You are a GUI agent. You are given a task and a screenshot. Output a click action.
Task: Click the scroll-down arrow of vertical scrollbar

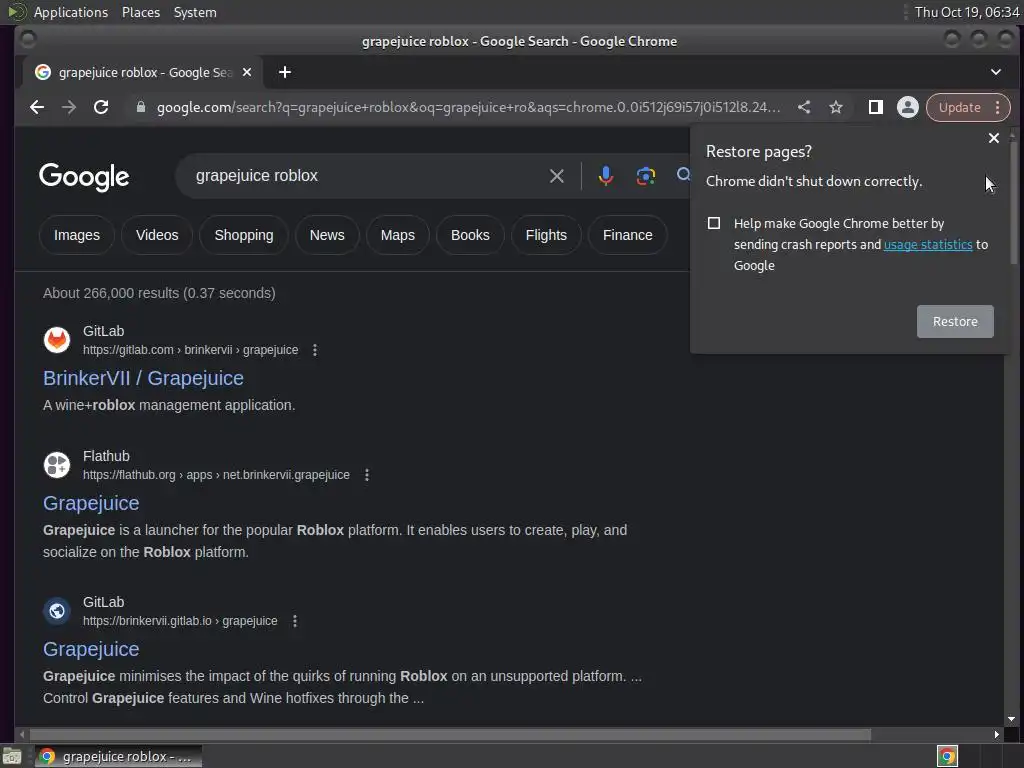(1012, 719)
